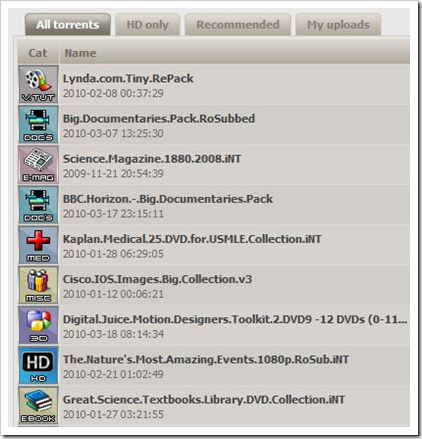The height and width of the screenshot is (439, 422).
Task: Open Science.Magazine.1880.2008.iNT torrent
Action: (152, 159)
